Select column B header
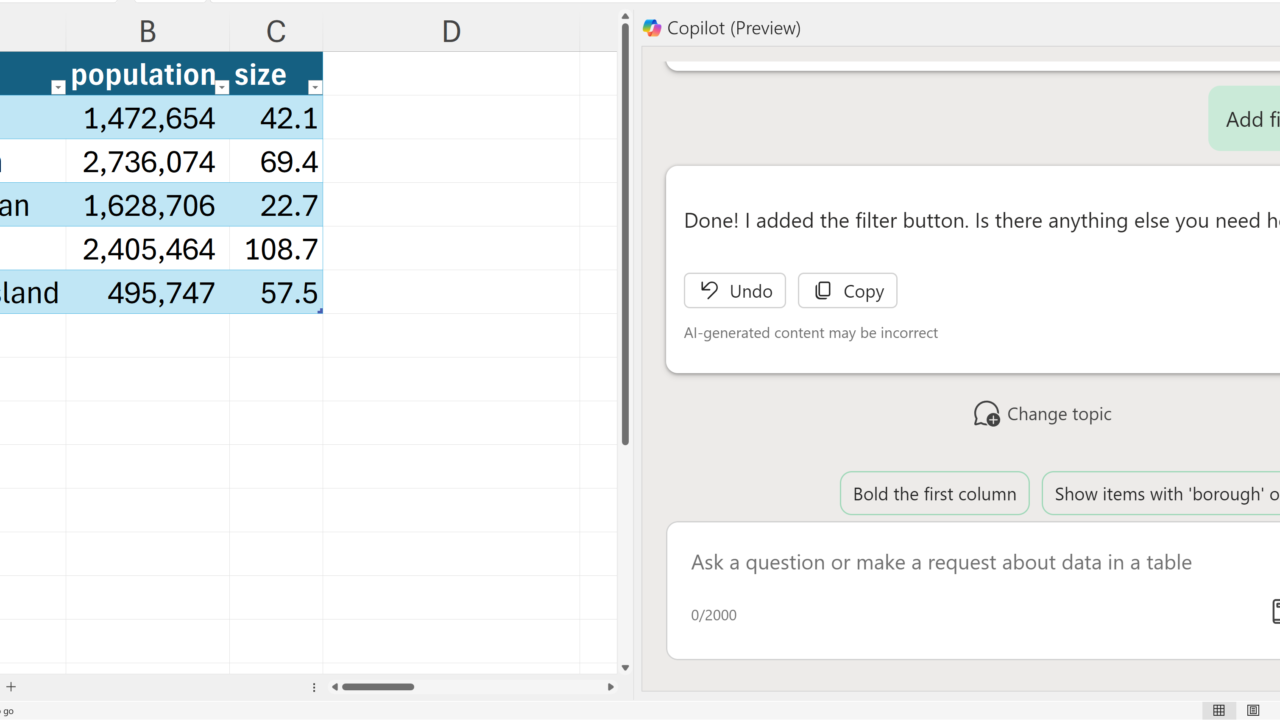1280x720 pixels. pyautogui.click(x=148, y=32)
